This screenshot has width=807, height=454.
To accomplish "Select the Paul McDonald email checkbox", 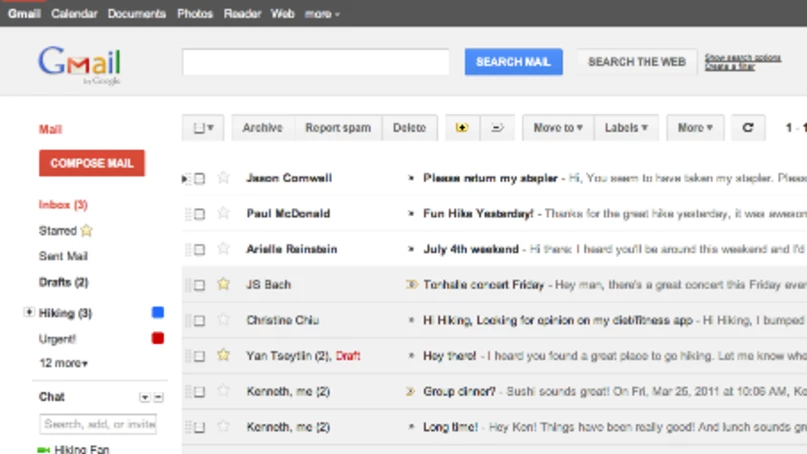I will 200,214.
